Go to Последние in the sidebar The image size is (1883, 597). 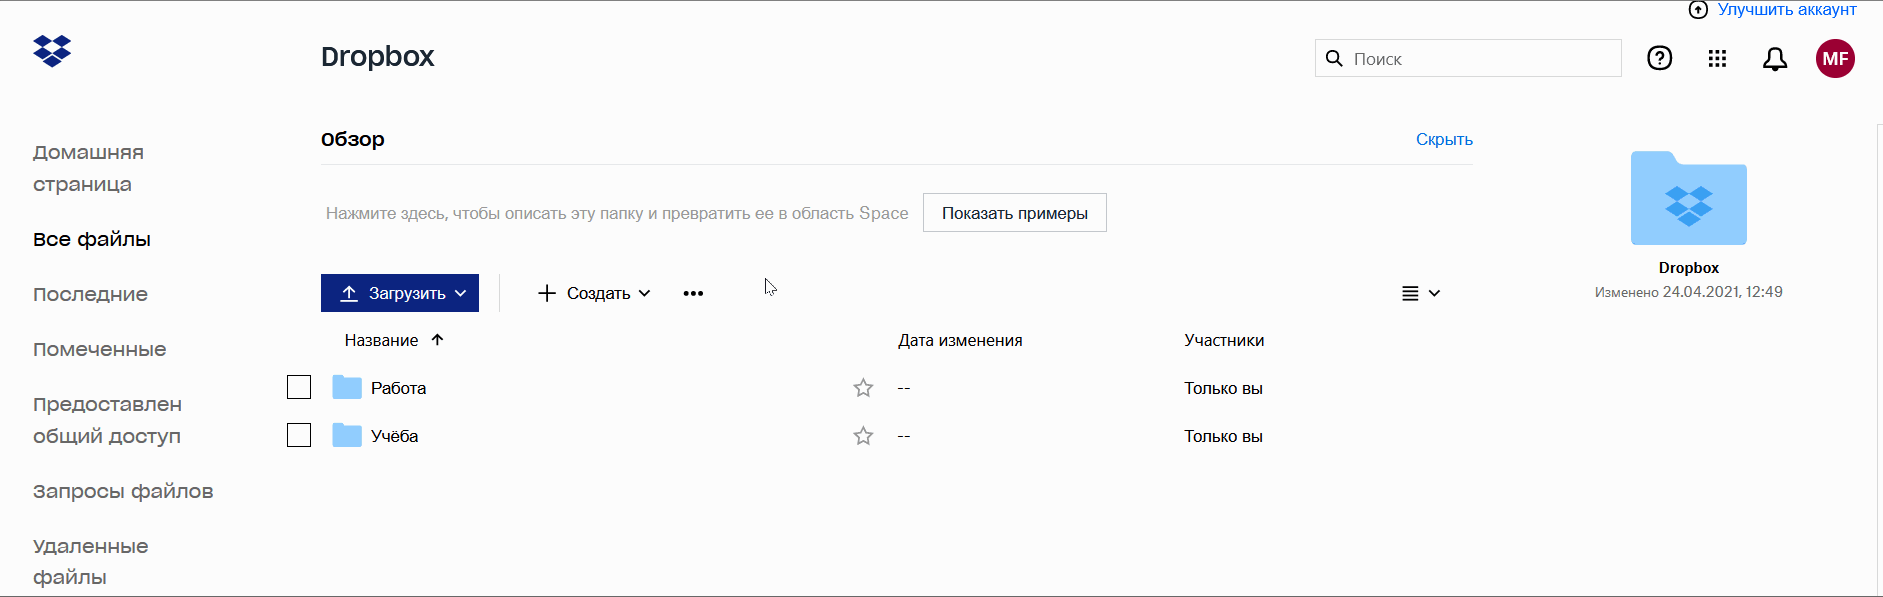point(90,294)
